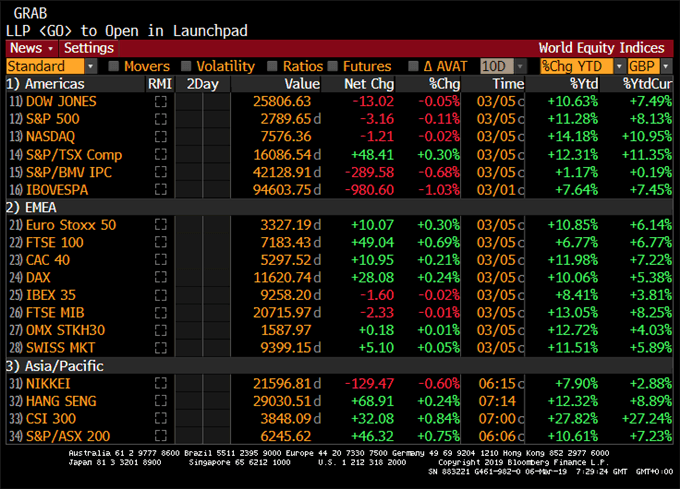The image size is (680, 489).
Task: Select the EMEA section header
Action: [x=31, y=207]
